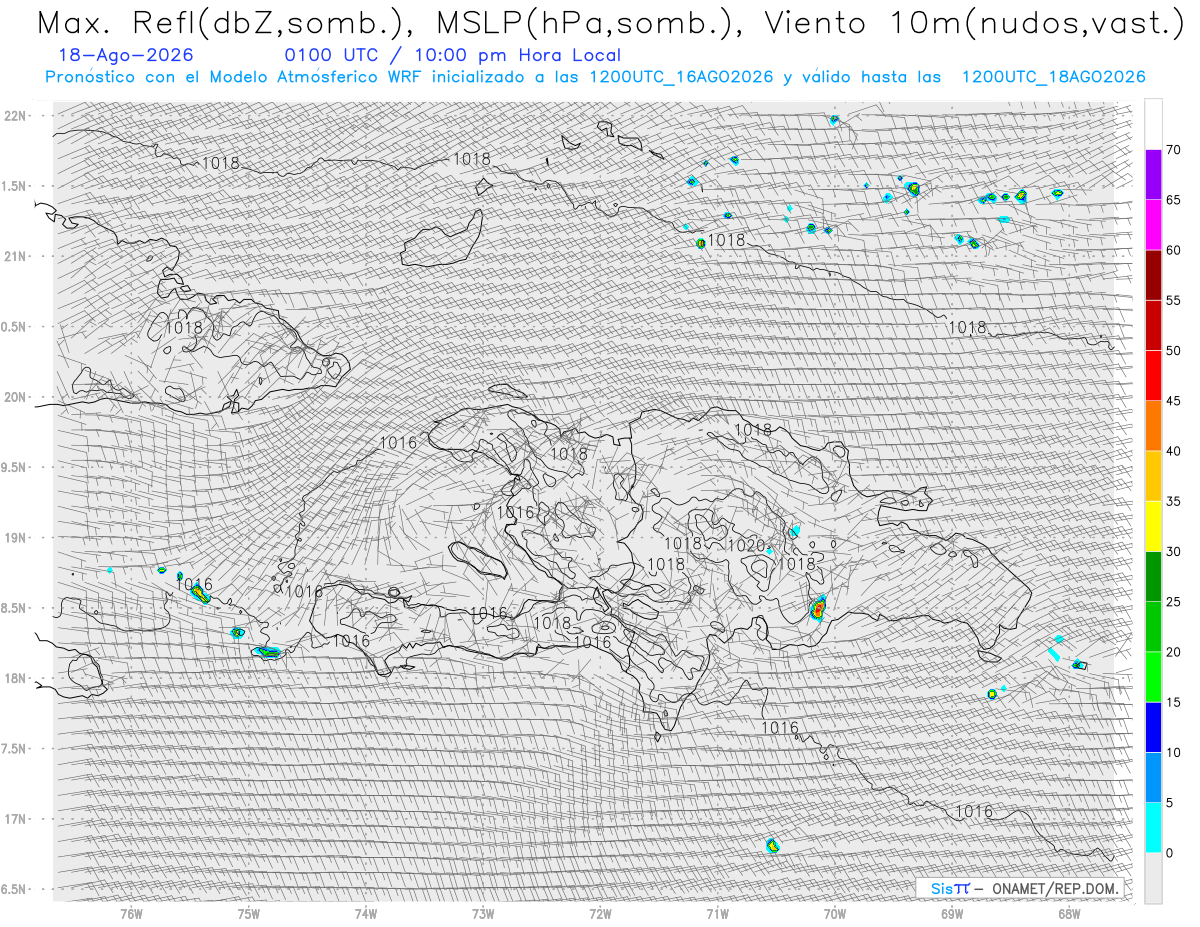Click the '72W' longitude label

coord(600,912)
